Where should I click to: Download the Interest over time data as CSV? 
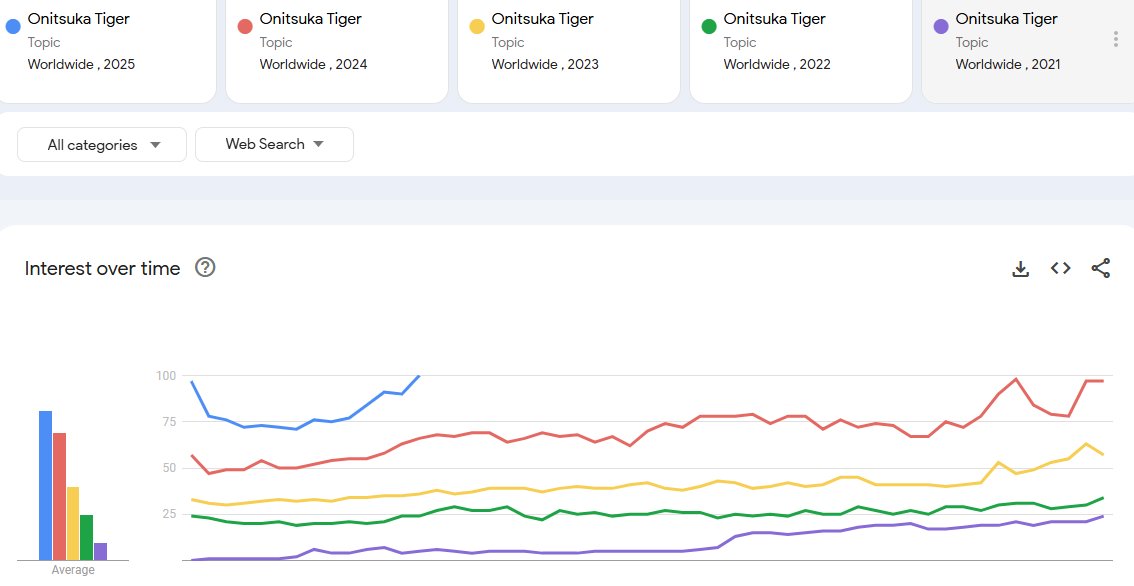[1020, 269]
